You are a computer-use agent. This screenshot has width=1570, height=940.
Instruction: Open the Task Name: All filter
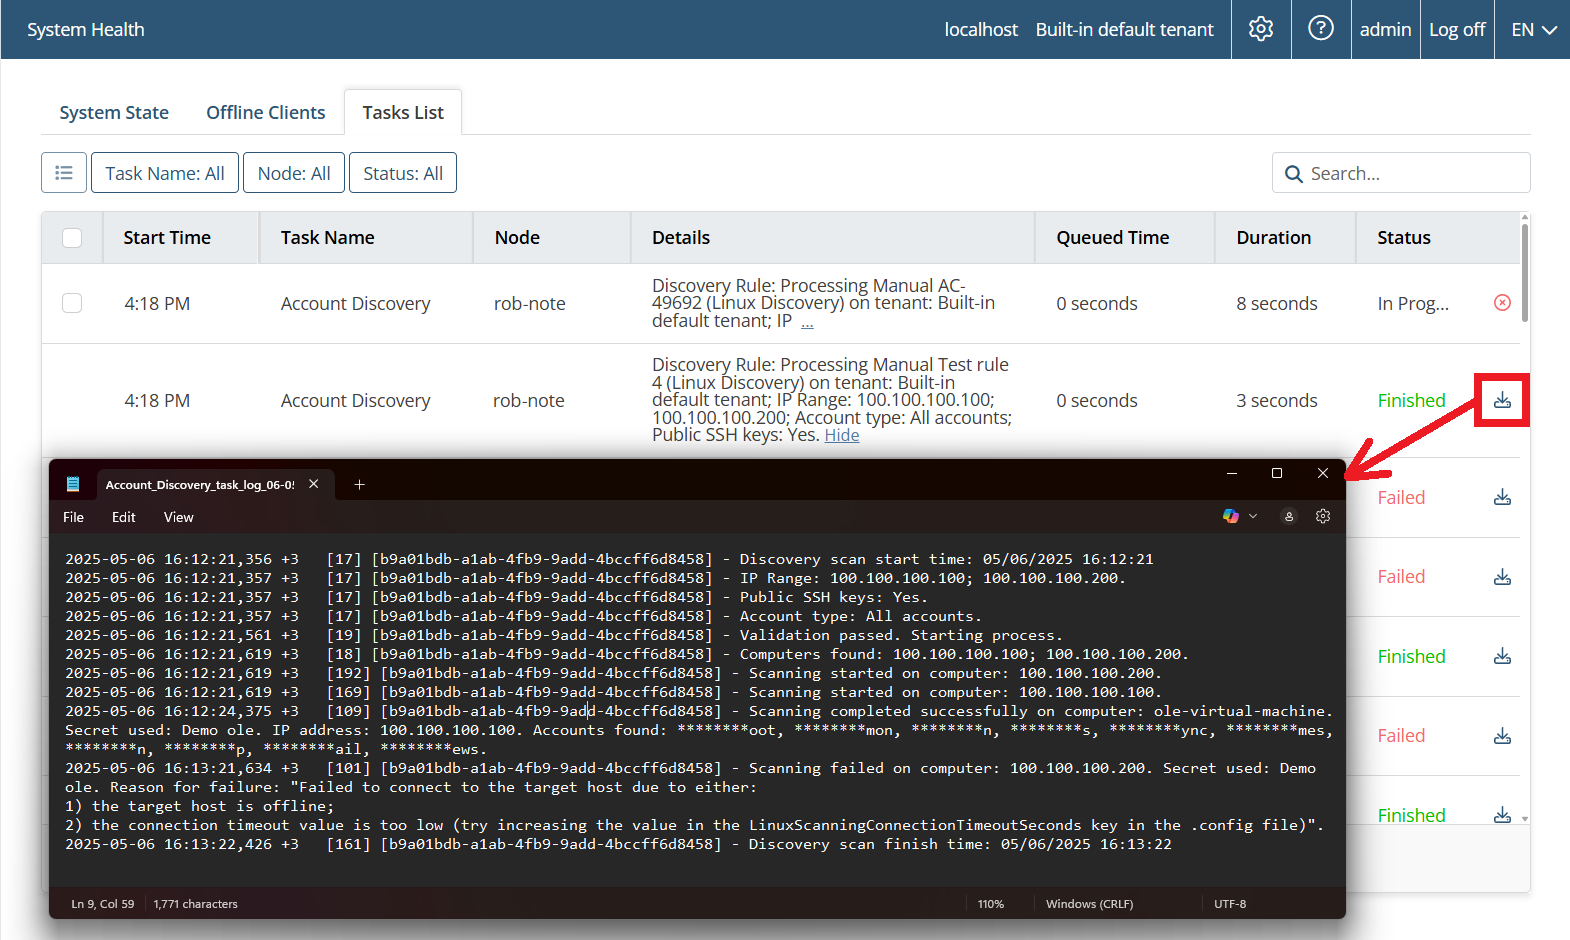coord(165,173)
